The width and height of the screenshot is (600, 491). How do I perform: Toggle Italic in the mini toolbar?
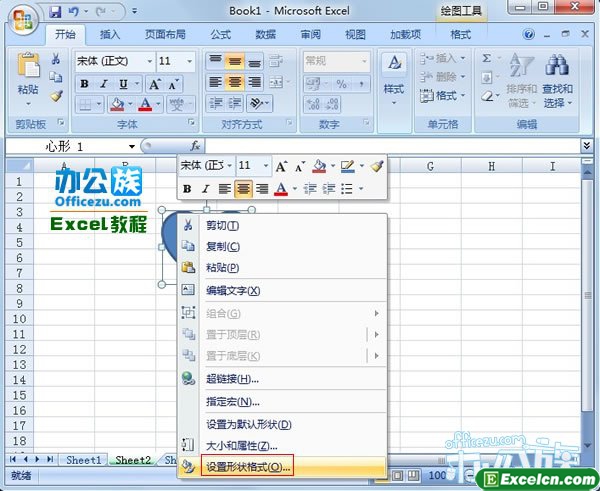coord(206,189)
